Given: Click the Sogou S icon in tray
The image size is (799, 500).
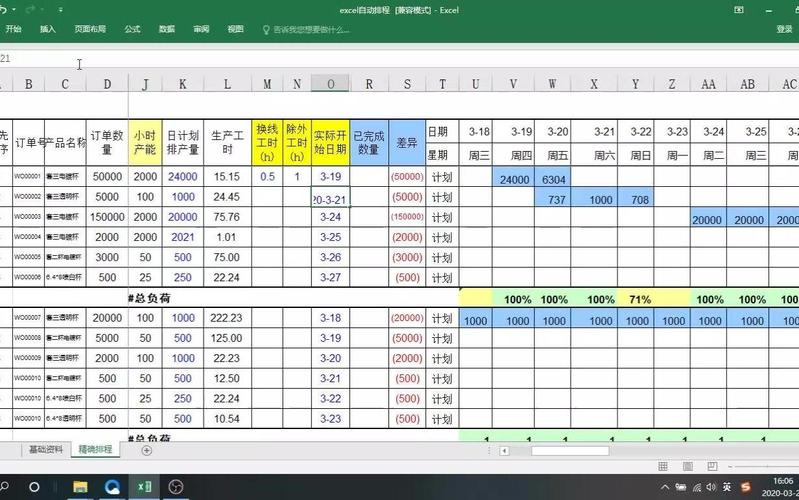Looking at the screenshot, I should (x=745, y=487).
